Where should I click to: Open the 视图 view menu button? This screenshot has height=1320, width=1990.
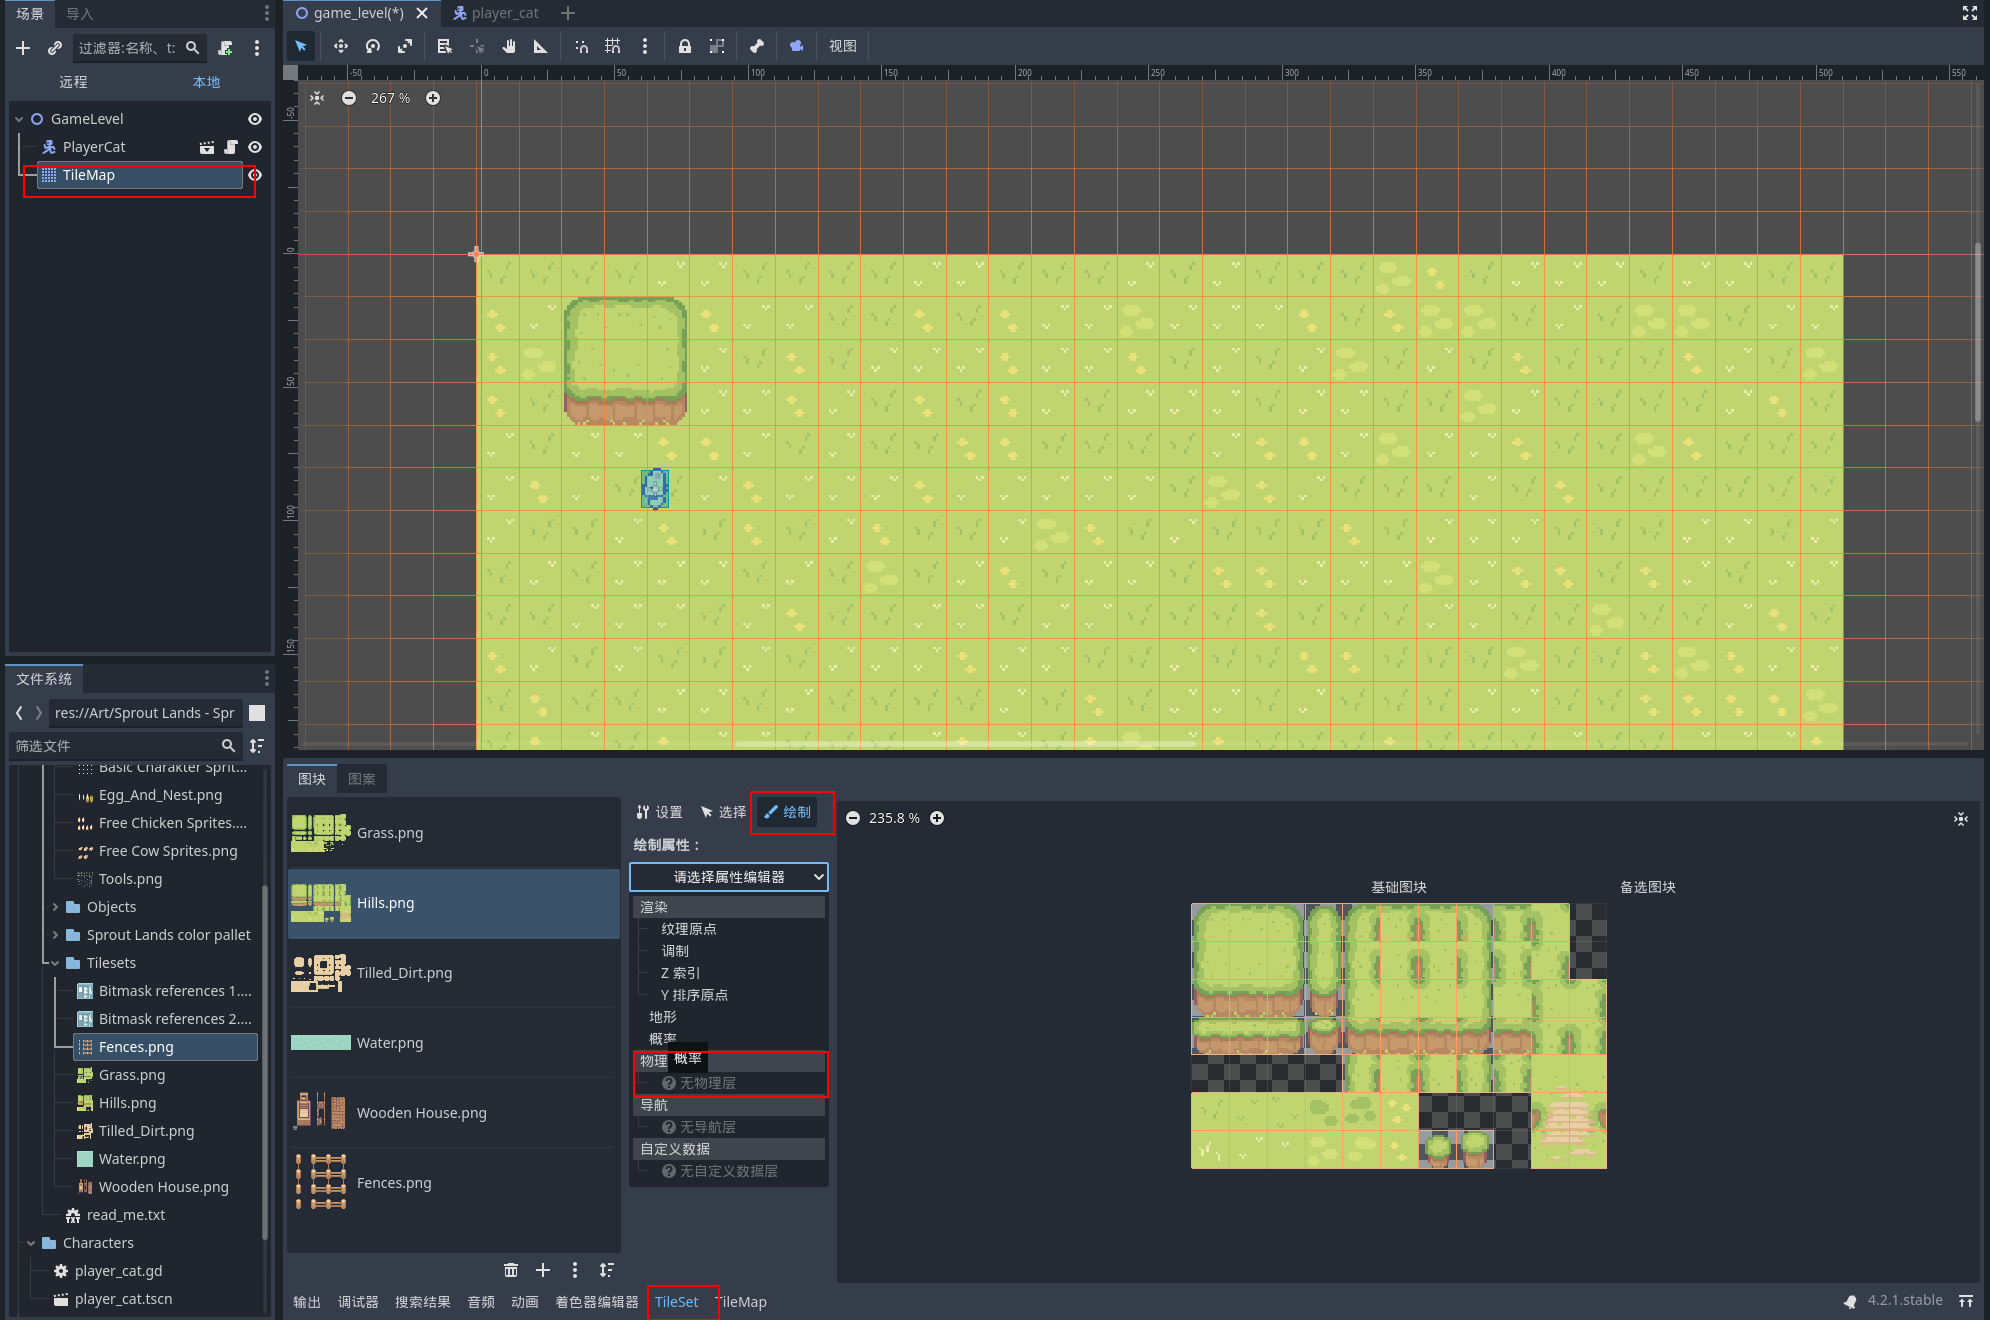(842, 46)
